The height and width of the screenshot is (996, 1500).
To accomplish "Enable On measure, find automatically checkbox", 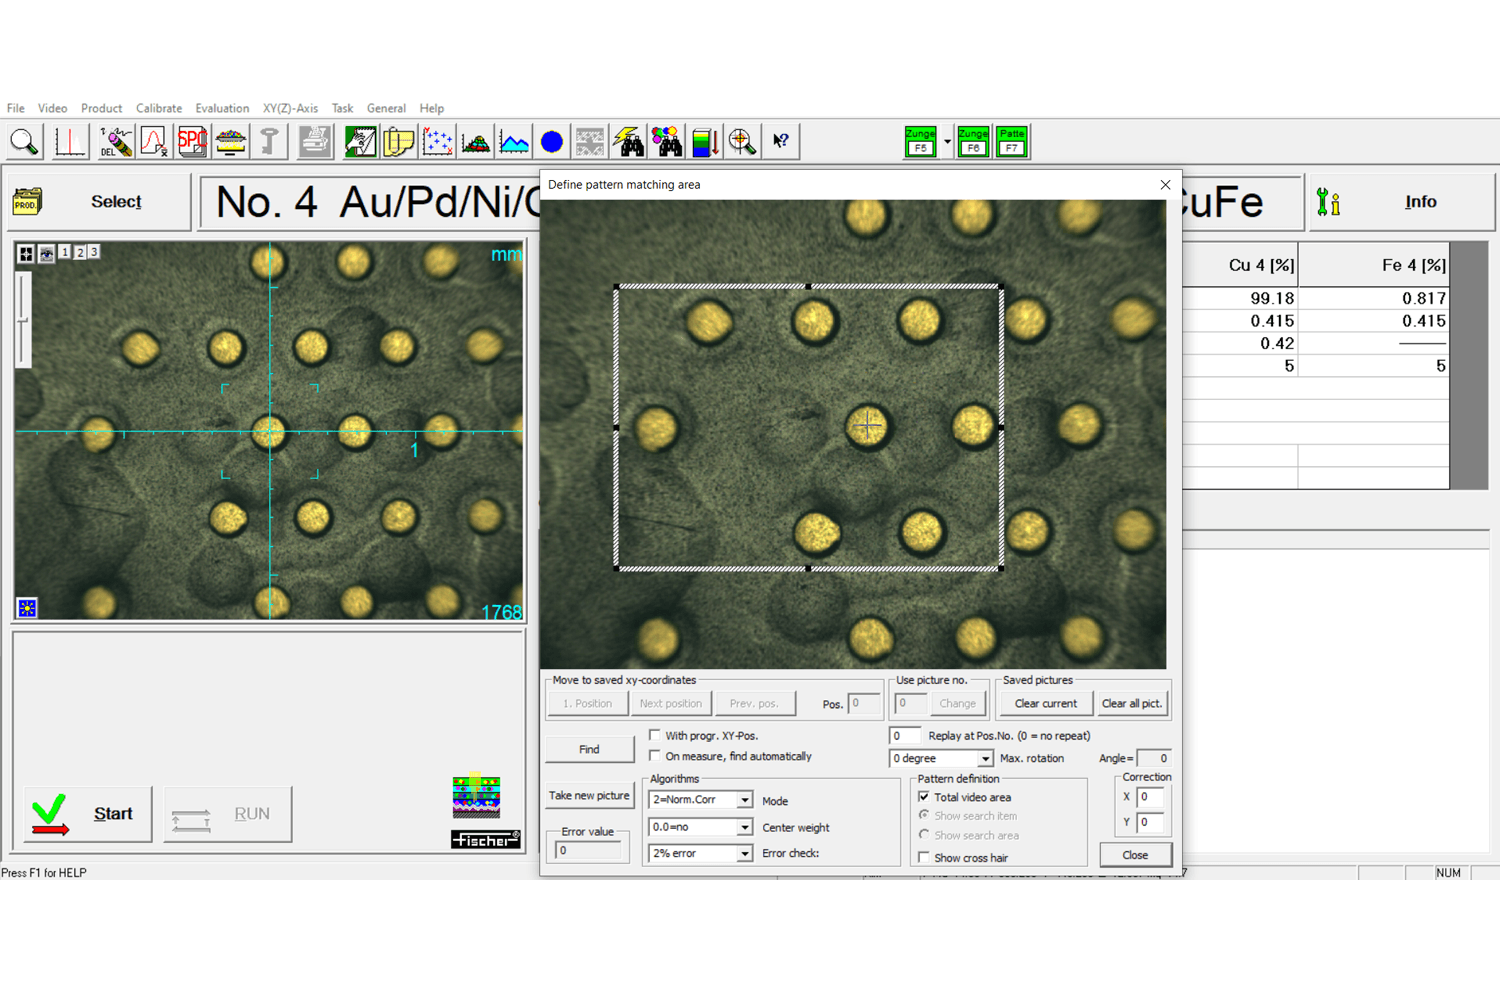I will coord(655,756).
